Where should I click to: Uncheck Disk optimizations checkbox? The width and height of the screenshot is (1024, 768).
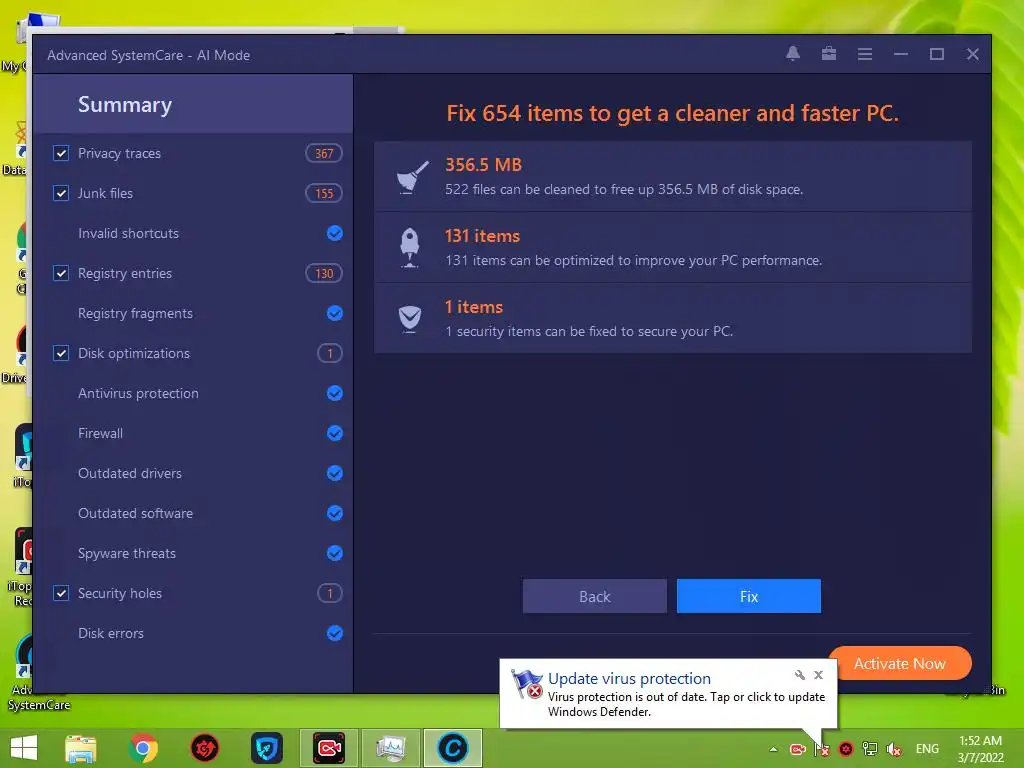[61, 353]
